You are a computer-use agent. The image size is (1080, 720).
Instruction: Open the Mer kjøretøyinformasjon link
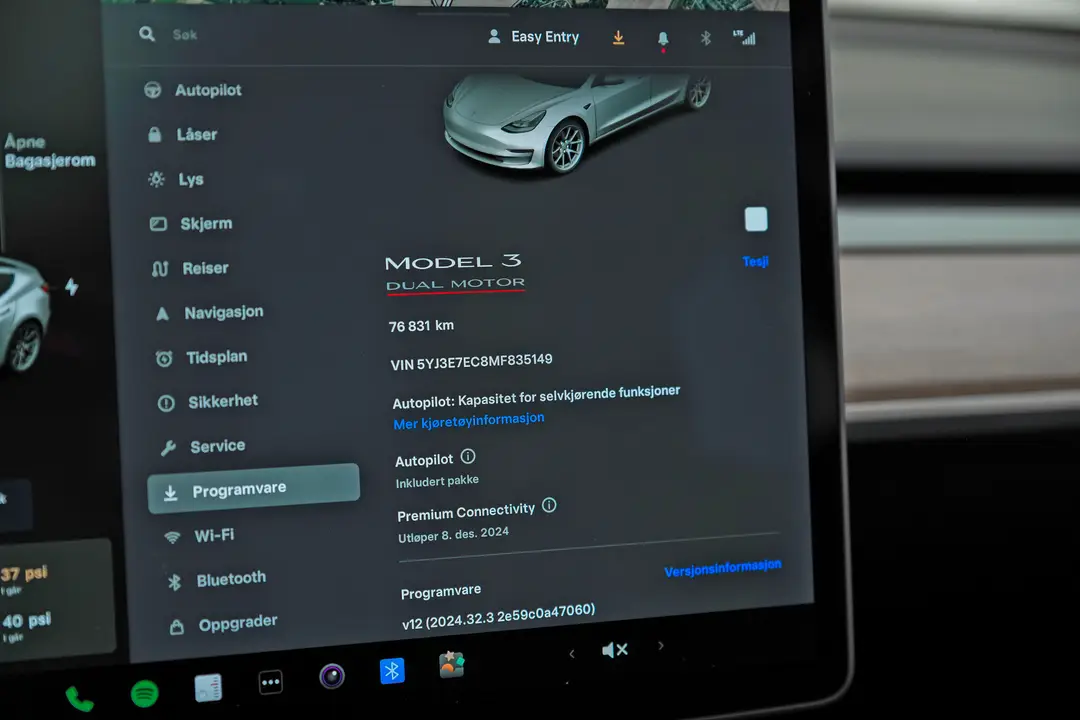click(469, 420)
